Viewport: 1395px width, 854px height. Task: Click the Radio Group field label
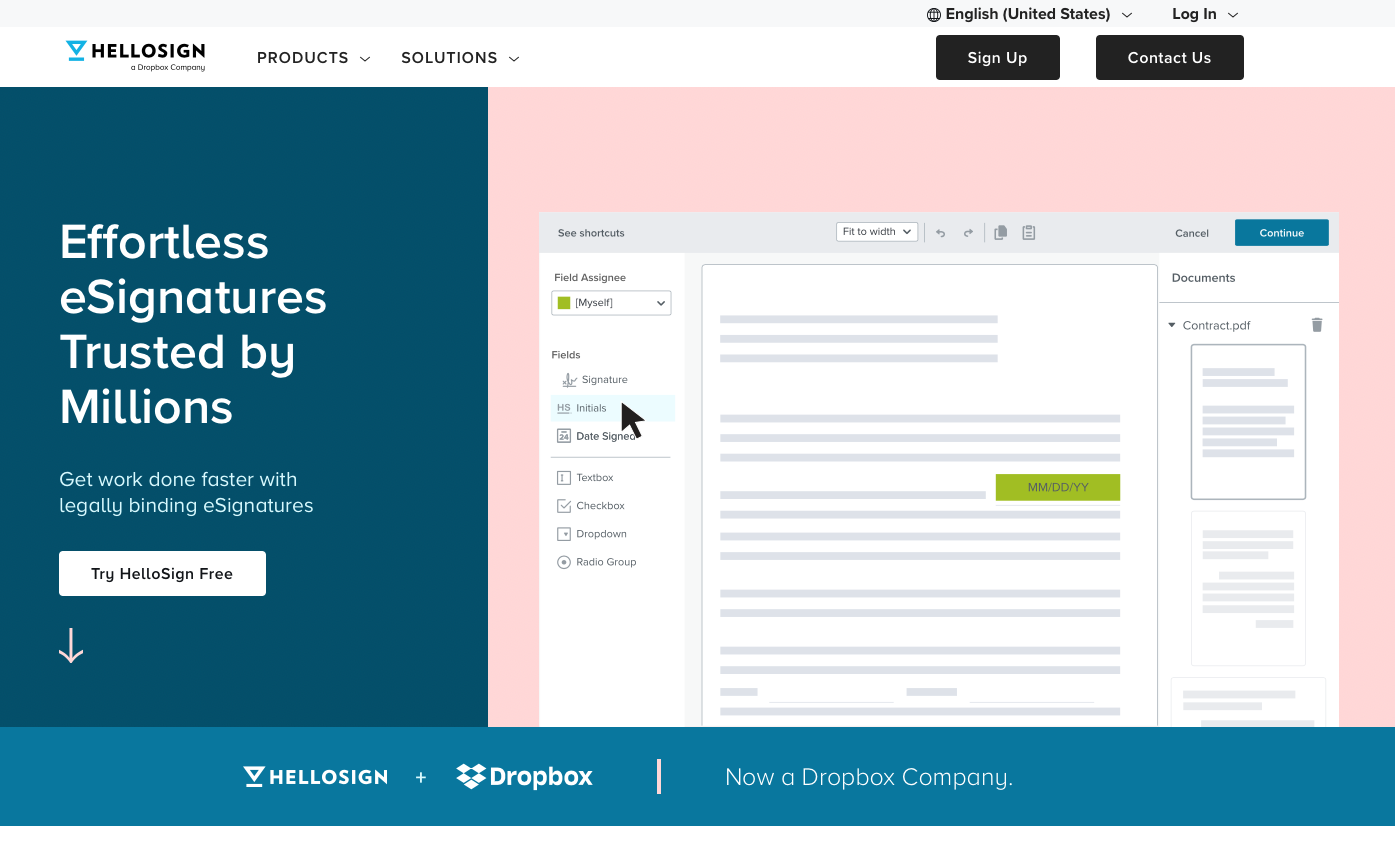tap(606, 562)
